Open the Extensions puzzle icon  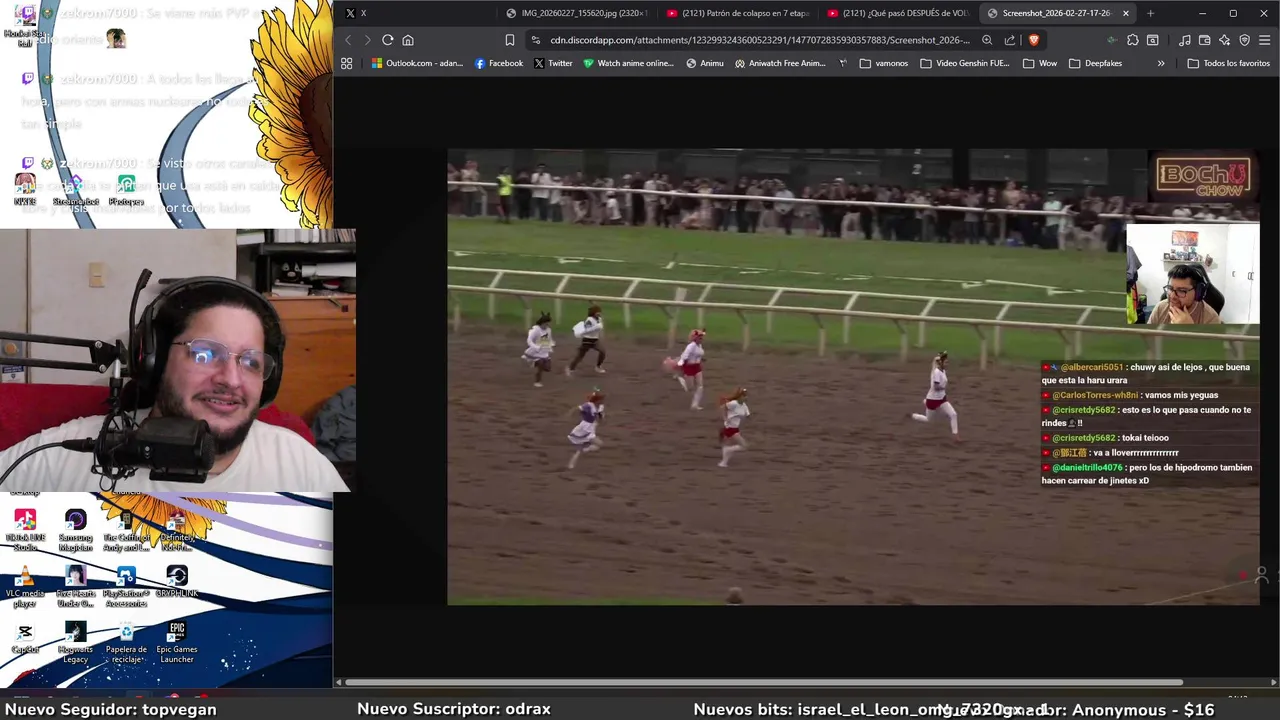[x=1133, y=40]
